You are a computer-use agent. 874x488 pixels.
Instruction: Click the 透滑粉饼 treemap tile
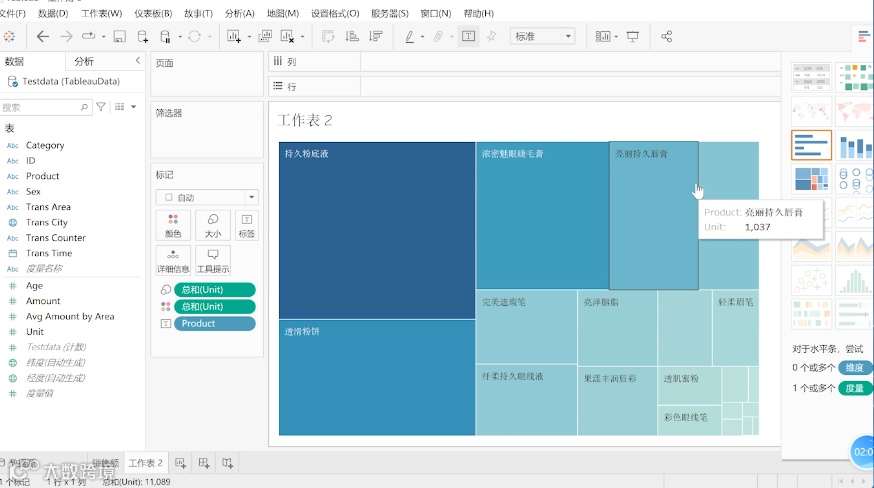pos(377,378)
